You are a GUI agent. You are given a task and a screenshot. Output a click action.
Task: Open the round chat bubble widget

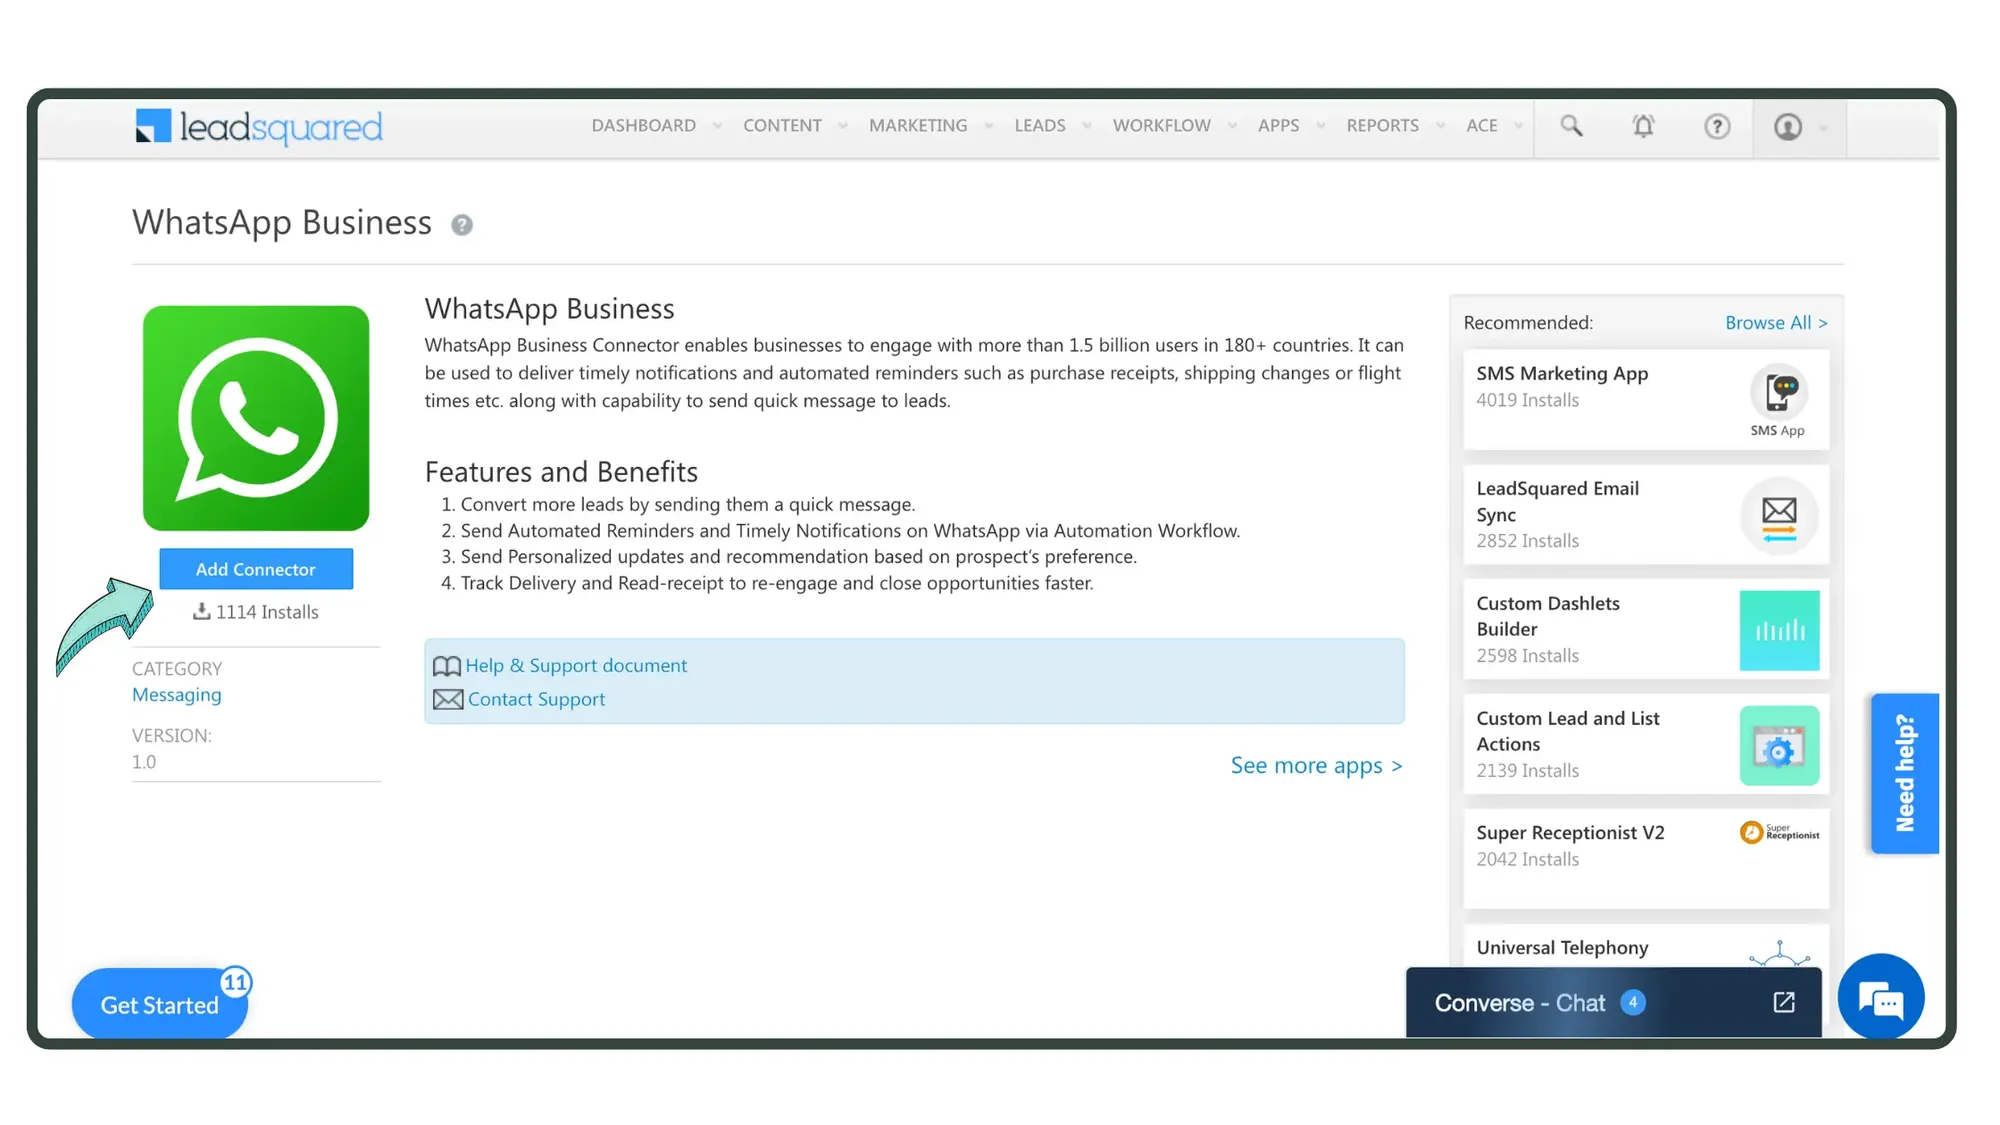point(1881,998)
